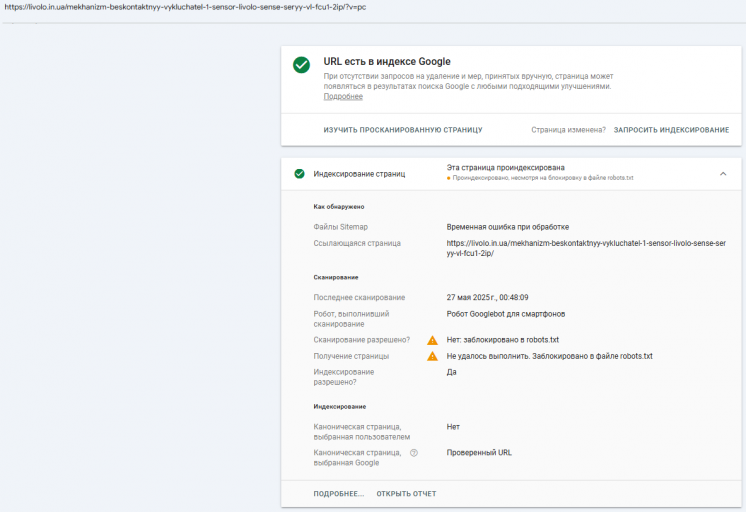Click ОТКРЫТЬ ОТЧЕТ button
This screenshot has height=512, width=746.
coord(406,494)
